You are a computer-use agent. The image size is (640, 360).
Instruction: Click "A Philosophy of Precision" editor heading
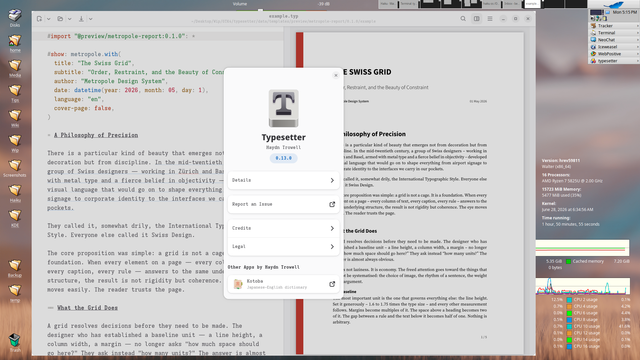[x=96, y=135]
